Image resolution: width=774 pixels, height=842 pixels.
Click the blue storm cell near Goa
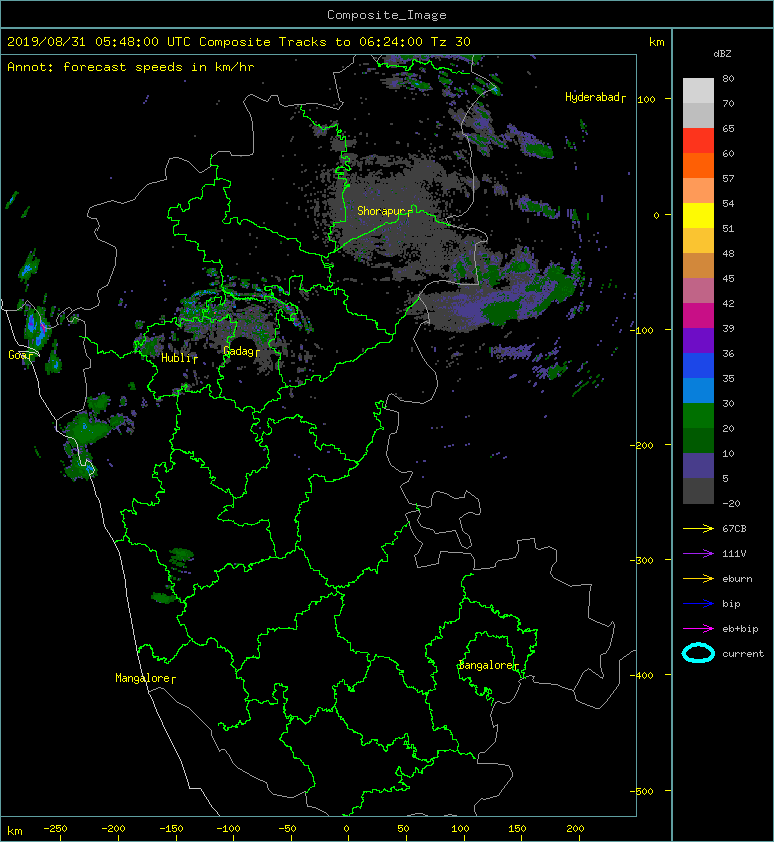(x=38, y=329)
